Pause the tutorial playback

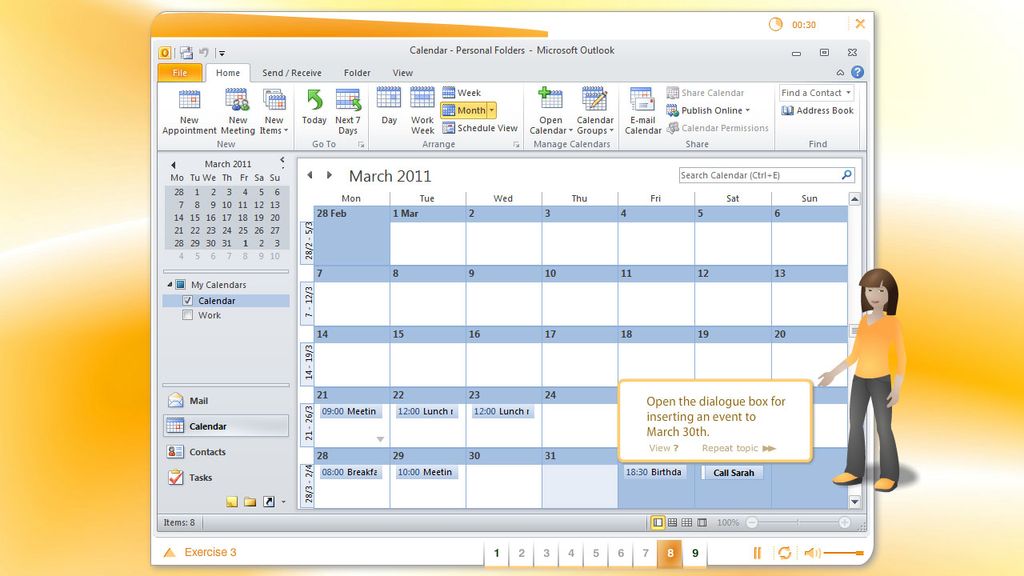pos(757,553)
